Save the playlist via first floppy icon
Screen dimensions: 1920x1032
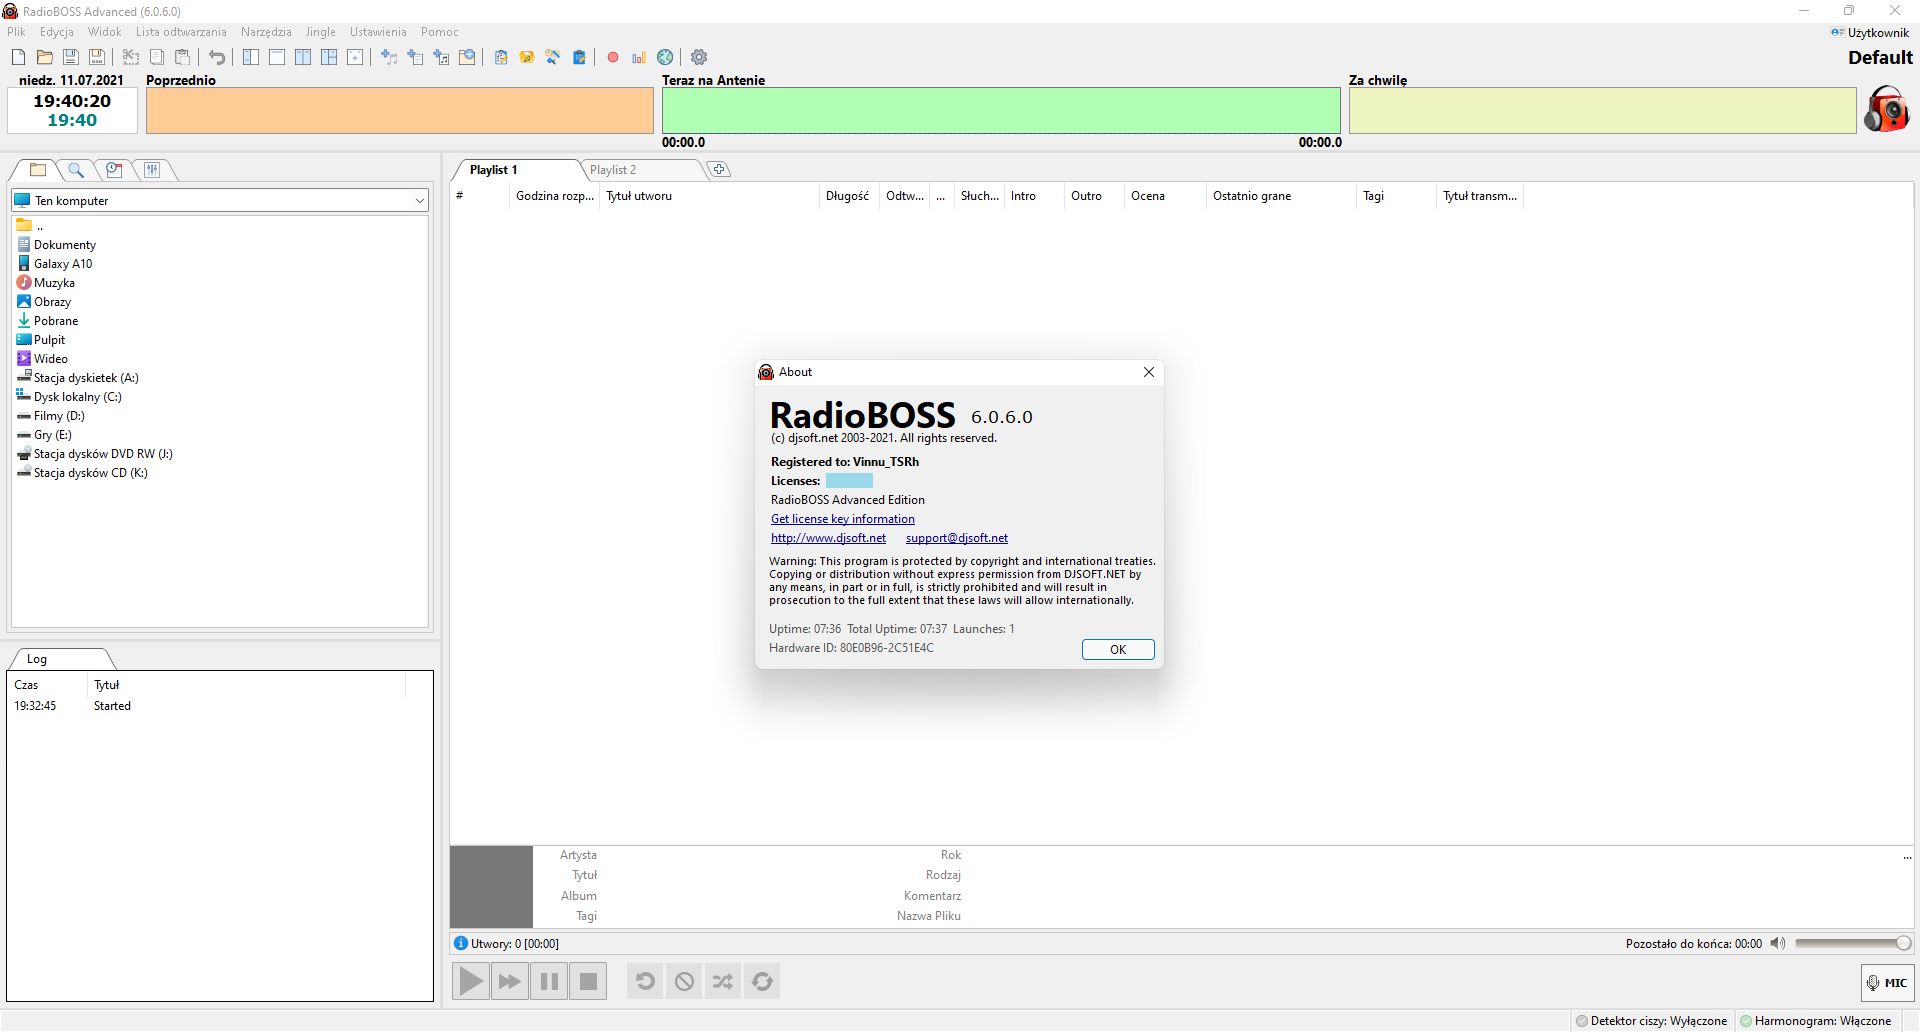pos(71,57)
